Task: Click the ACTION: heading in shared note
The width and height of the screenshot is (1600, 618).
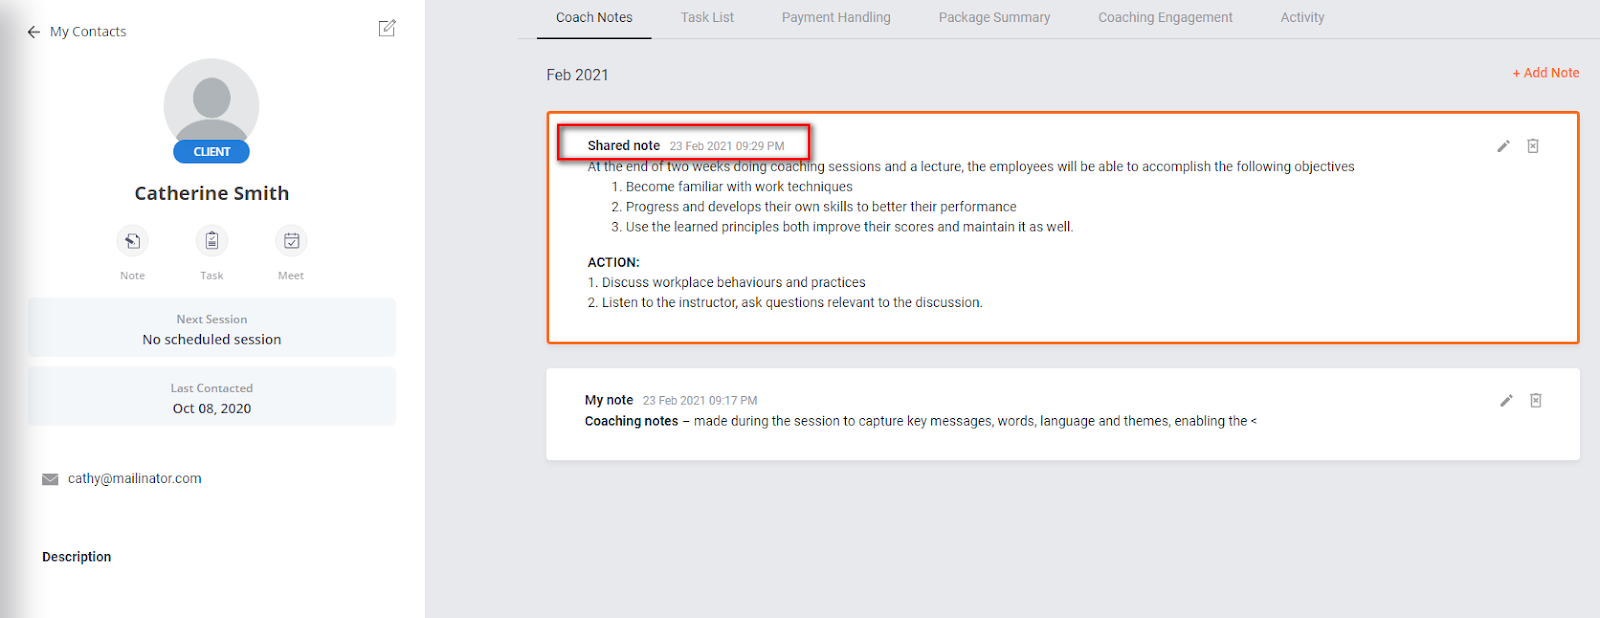Action: (614, 263)
